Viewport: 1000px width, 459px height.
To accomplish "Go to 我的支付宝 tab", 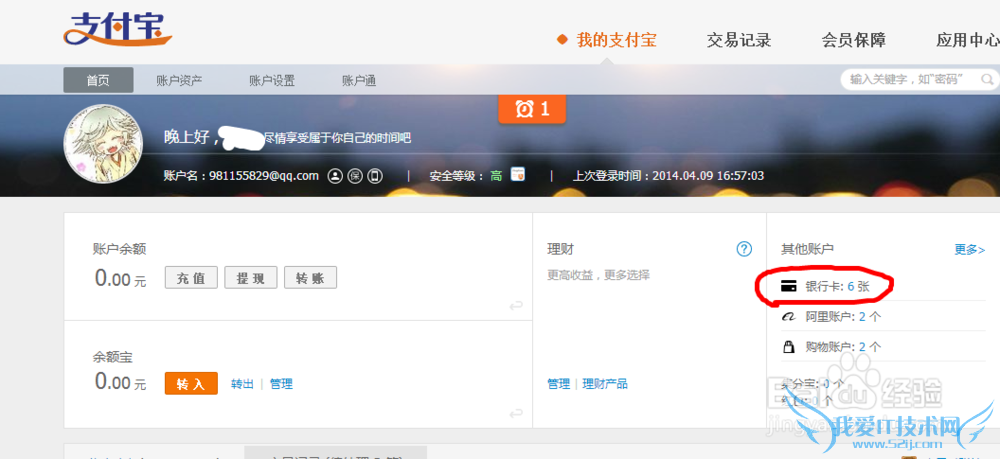I will click(x=617, y=40).
